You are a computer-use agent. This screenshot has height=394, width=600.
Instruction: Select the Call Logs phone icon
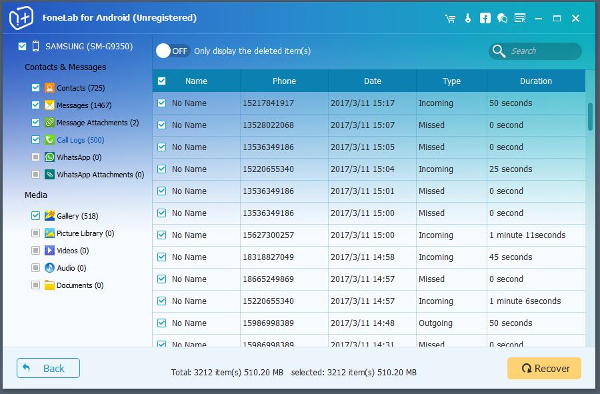pyautogui.click(x=49, y=140)
